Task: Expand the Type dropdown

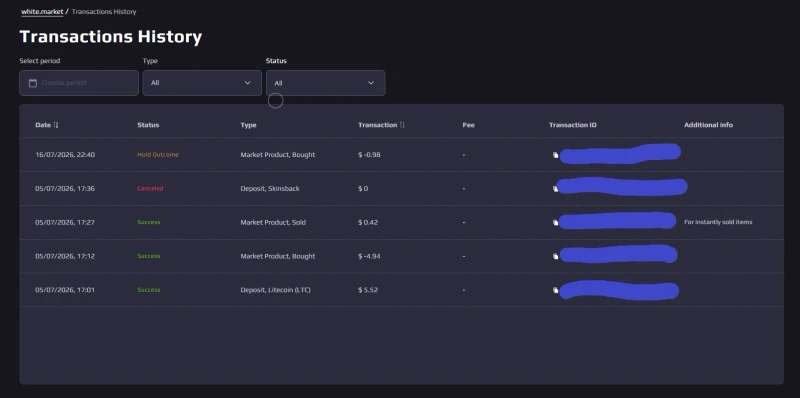Action: click(x=202, y=83)
